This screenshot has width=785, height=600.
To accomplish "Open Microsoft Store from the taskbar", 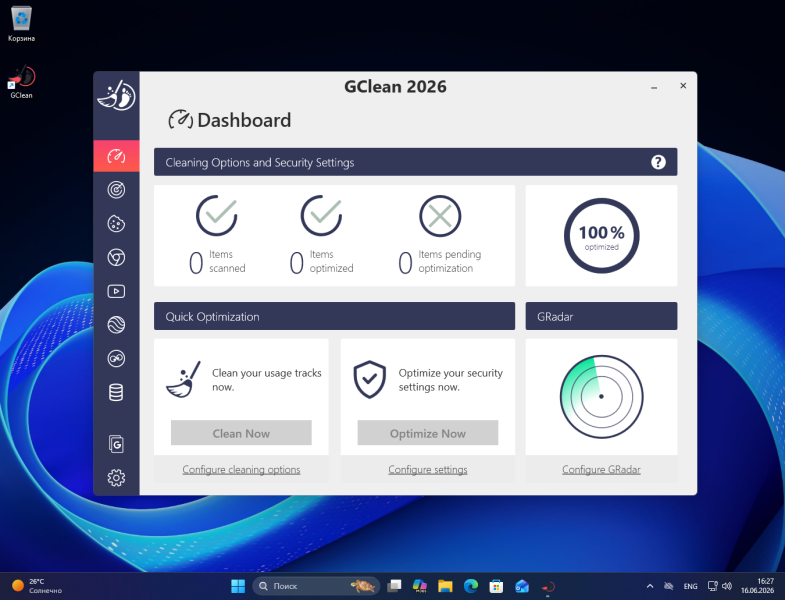I will (496, 585).
